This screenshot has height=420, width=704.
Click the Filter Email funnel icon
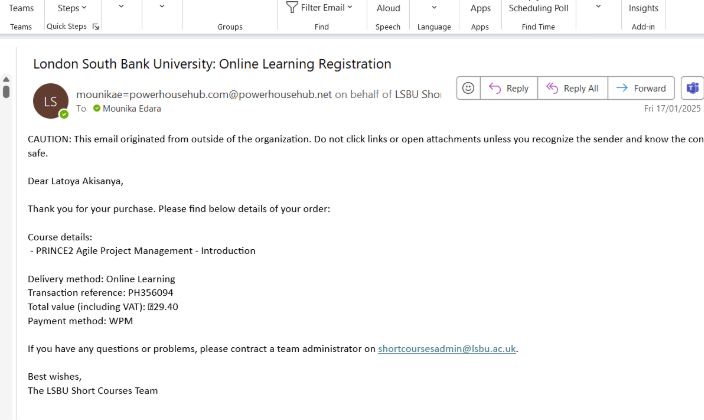[292, 7]
